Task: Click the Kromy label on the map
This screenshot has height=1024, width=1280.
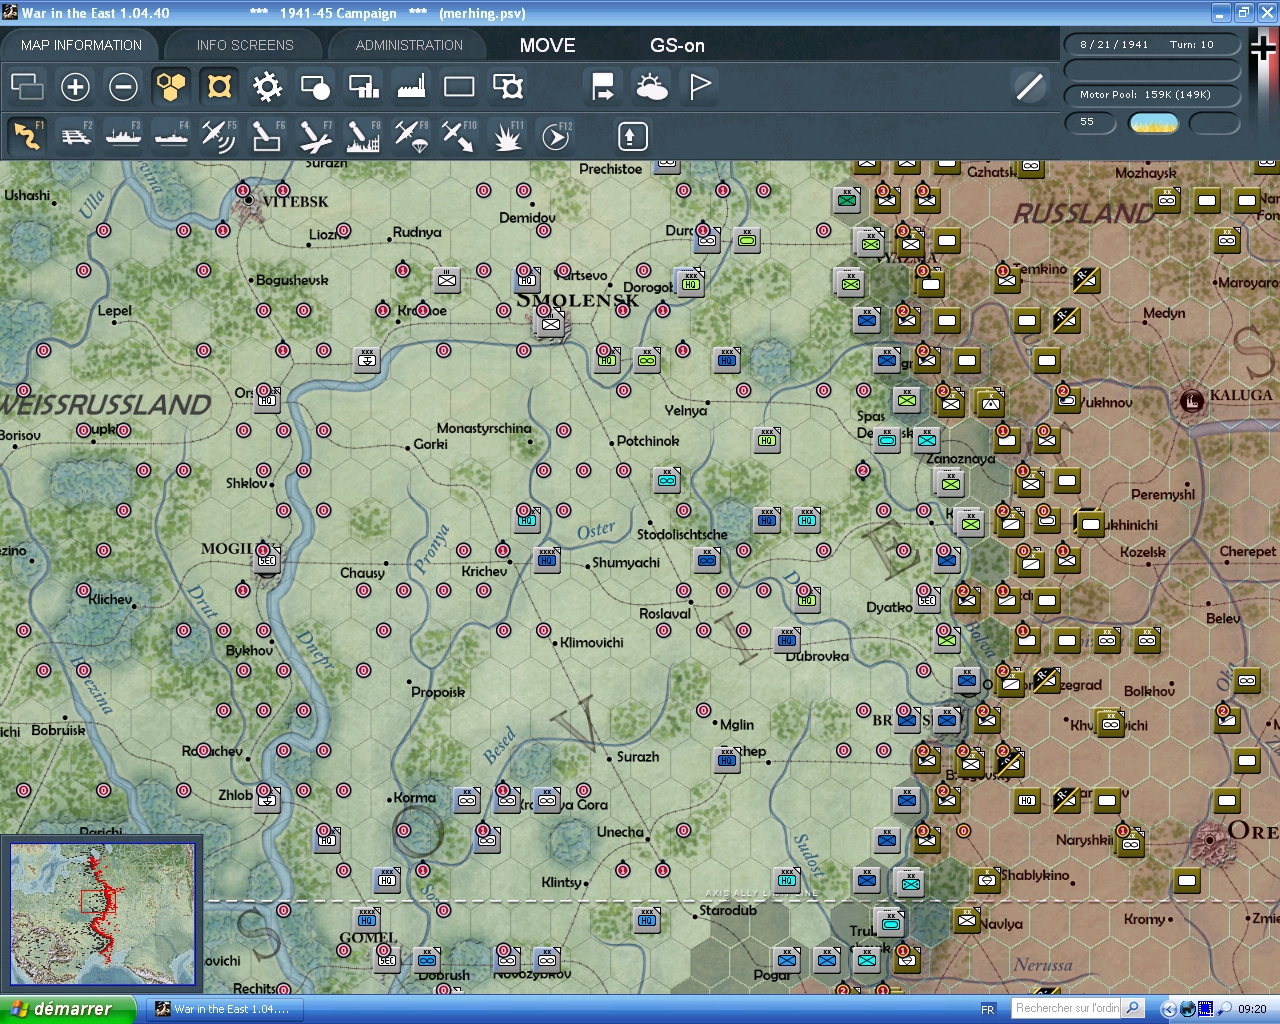Action: click(x=1144, y=919)
